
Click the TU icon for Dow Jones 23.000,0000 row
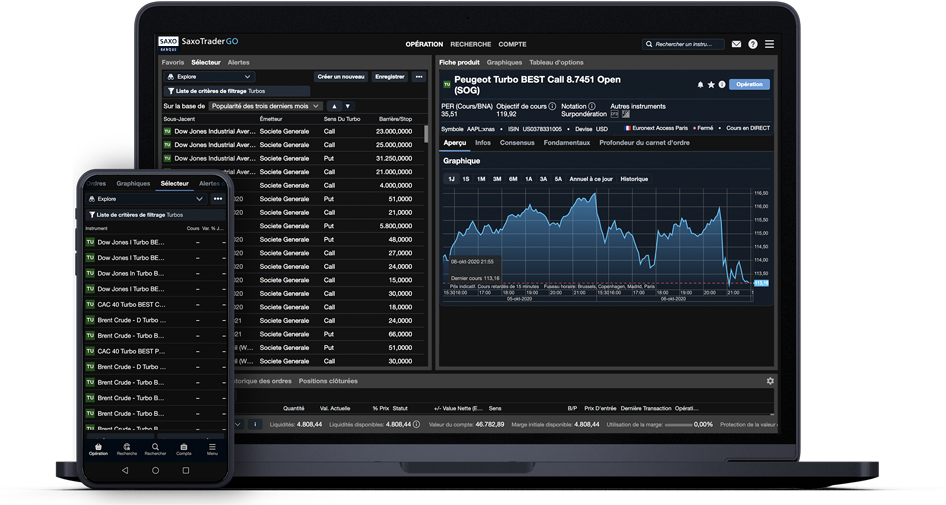tap(167, 131)
